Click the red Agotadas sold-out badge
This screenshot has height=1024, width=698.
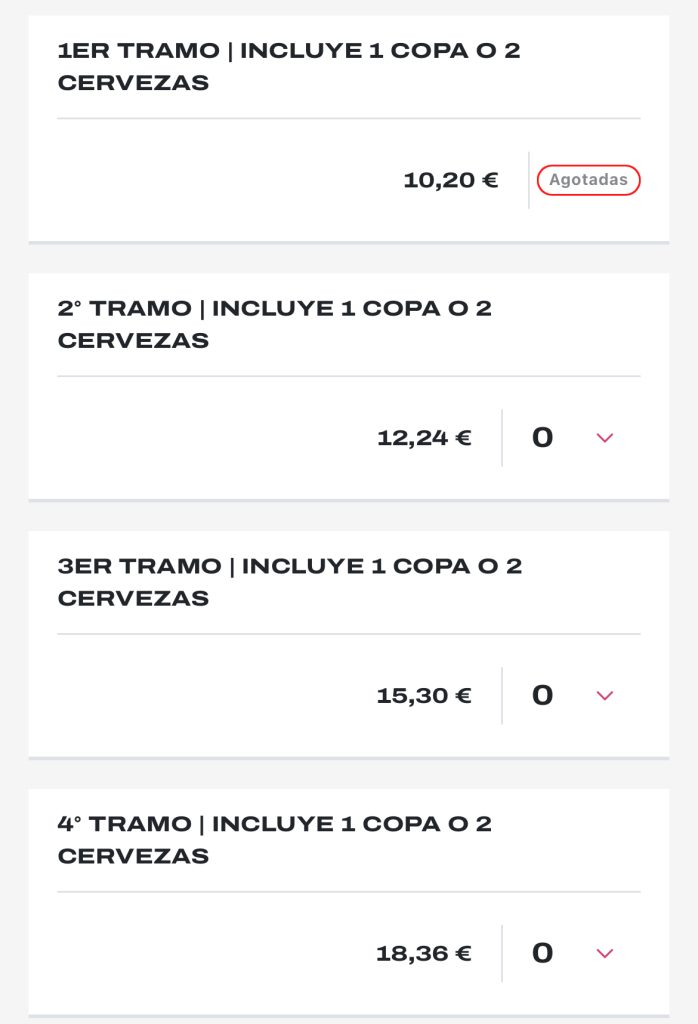pyautogui.click(x=589, y=180)
